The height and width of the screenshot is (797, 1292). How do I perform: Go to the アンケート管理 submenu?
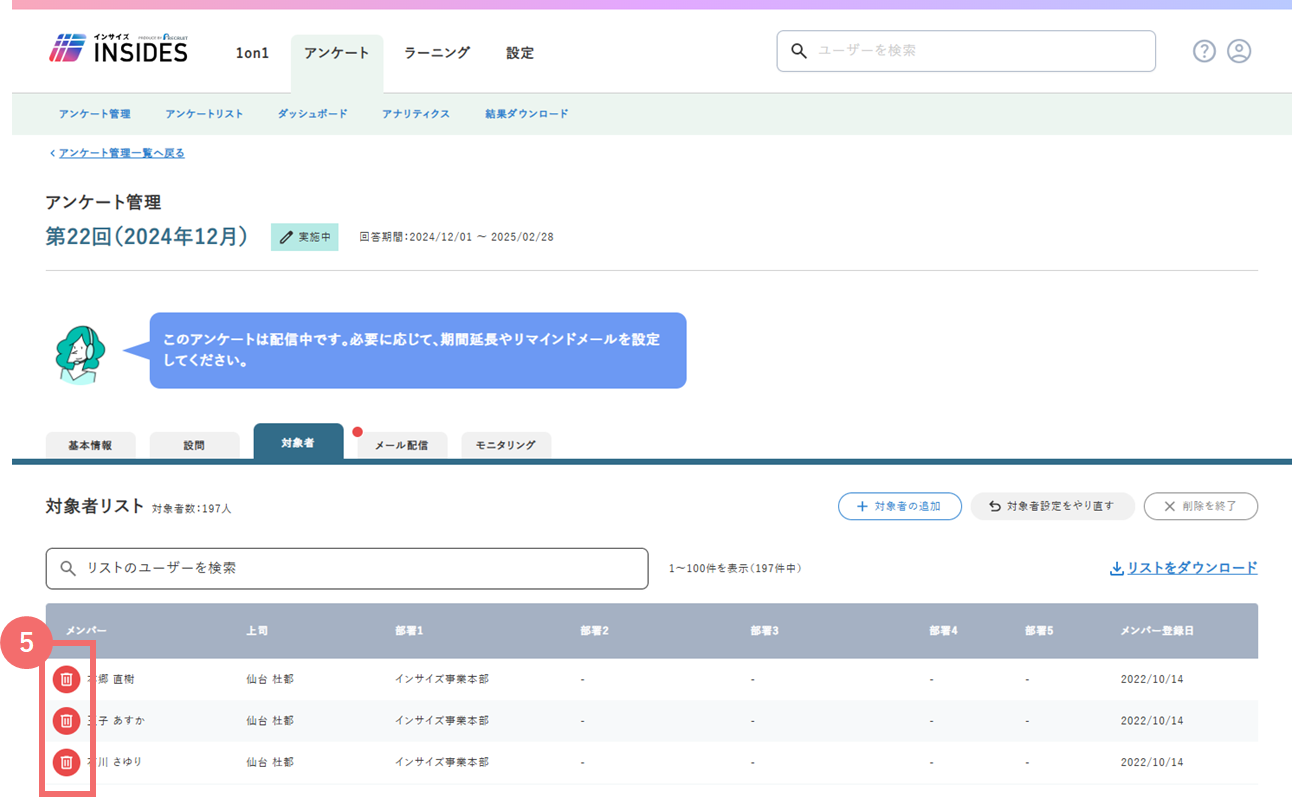95,114
